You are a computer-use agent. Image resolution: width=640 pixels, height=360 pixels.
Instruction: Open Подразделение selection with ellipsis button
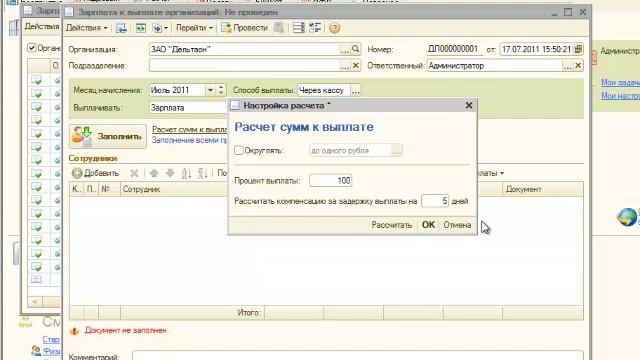(x=345, y=66)
